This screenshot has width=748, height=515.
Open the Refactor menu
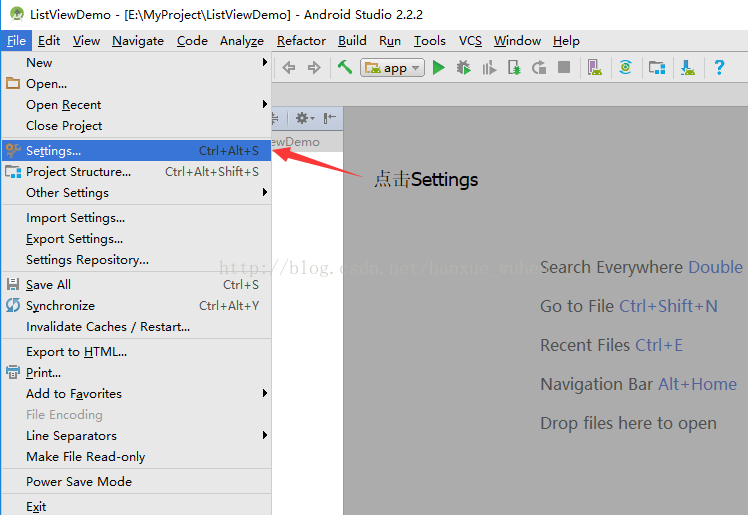click(301, 41)
